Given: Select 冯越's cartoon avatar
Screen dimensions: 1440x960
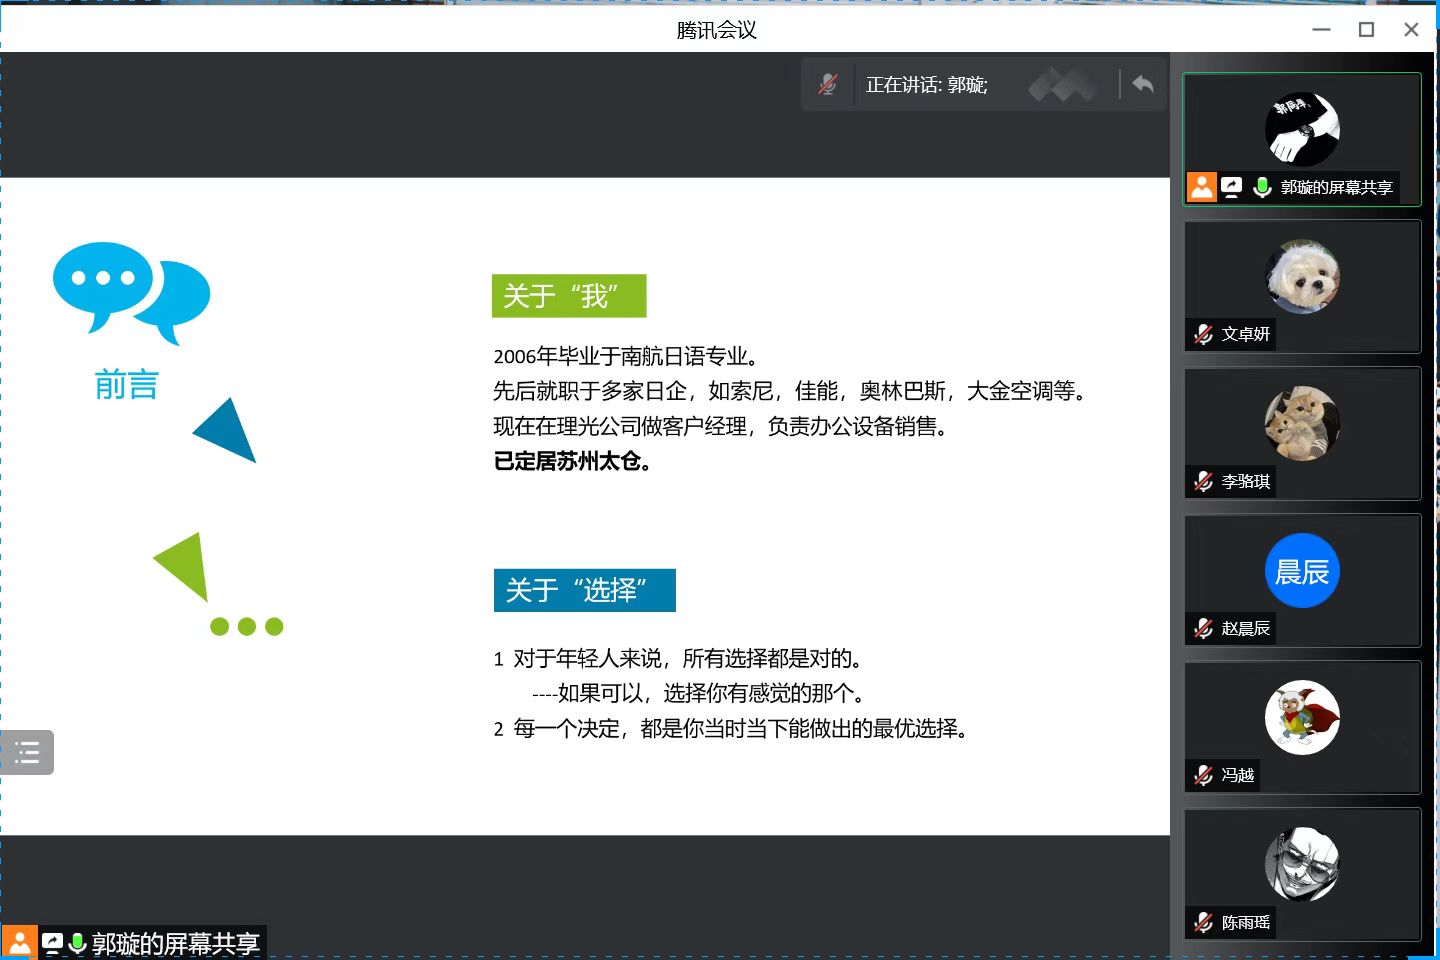Looking at the screenshot, I should (1302, 717).
